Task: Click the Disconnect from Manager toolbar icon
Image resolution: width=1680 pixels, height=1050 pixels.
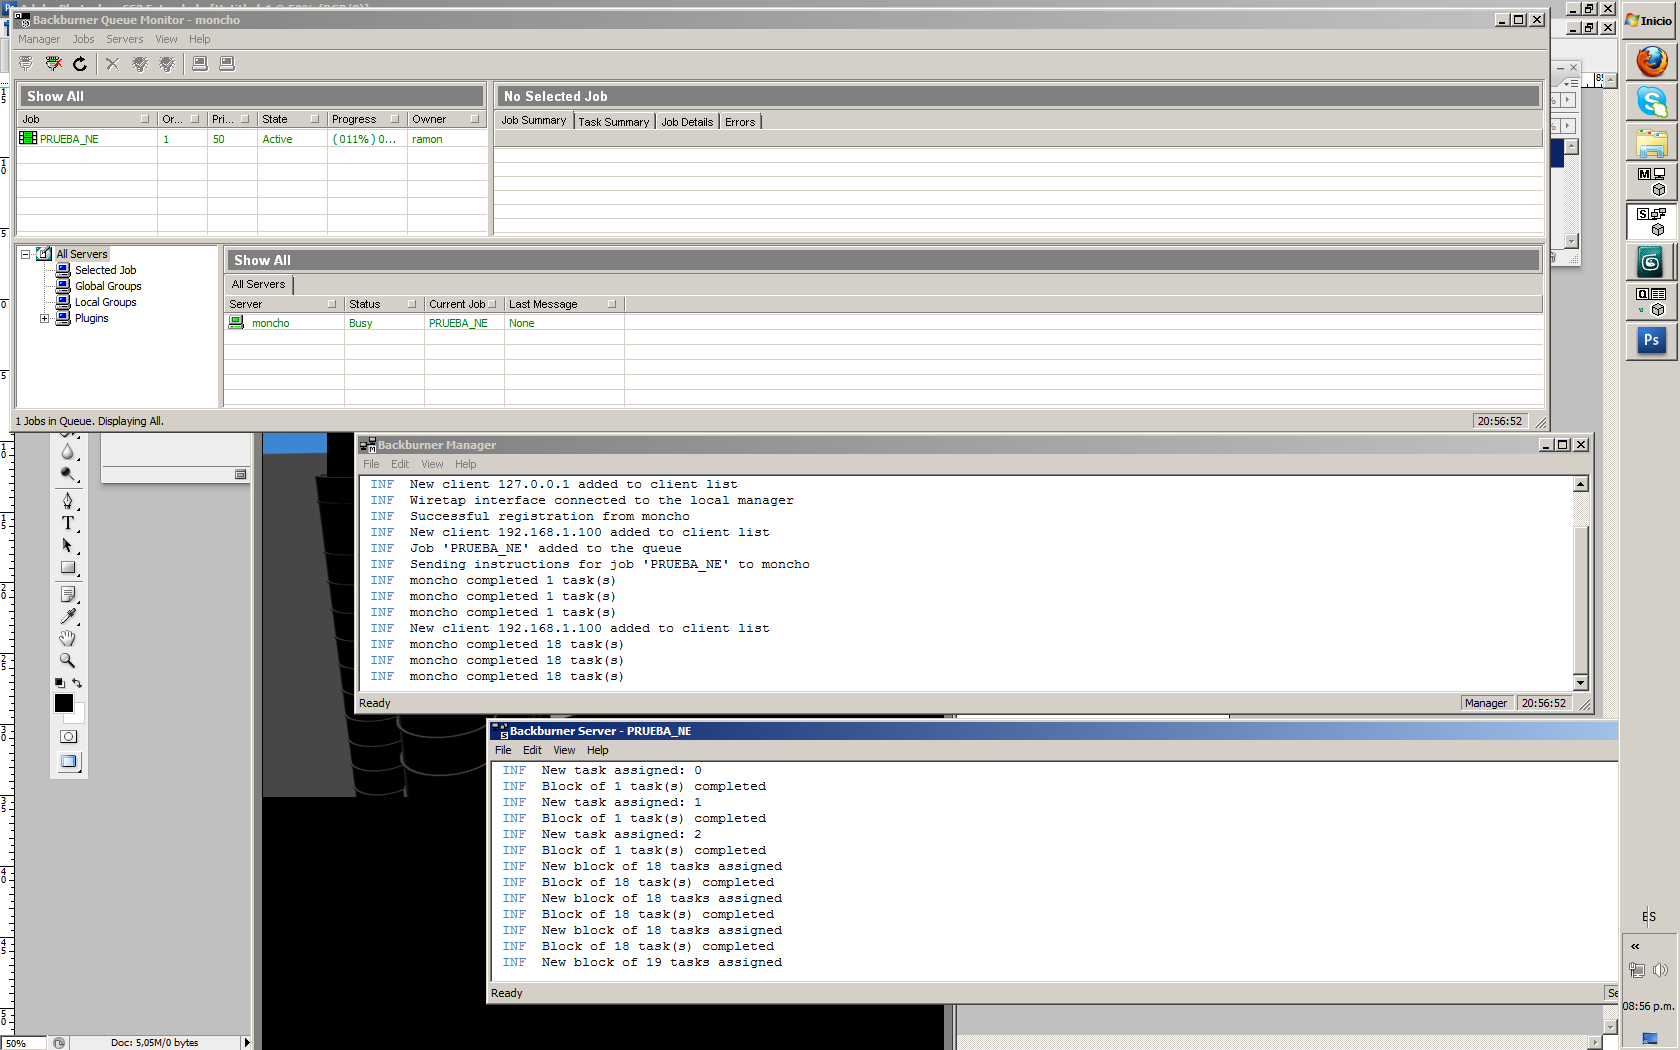Action: [54, 64]
